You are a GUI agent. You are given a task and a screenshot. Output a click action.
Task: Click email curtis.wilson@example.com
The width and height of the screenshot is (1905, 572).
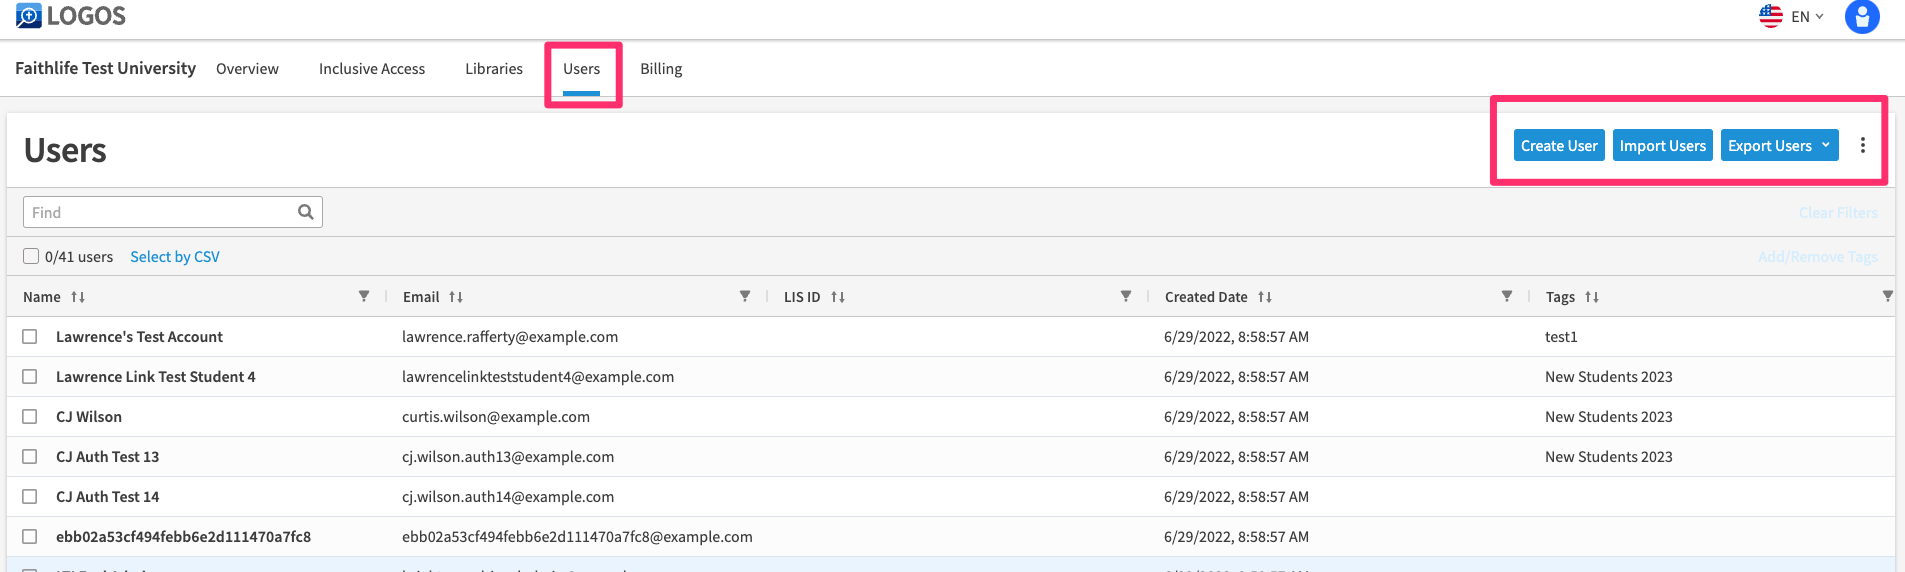point(496,417)
